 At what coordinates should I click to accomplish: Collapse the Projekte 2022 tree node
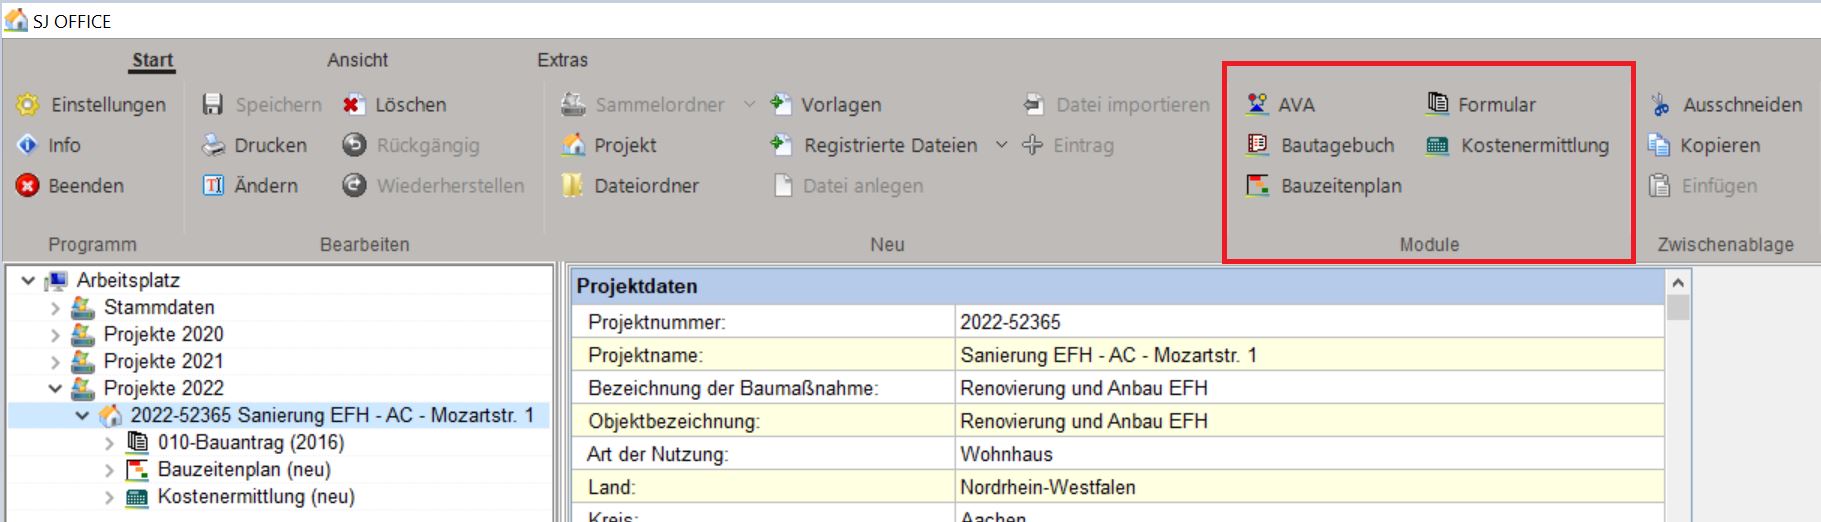click(56, 388)
